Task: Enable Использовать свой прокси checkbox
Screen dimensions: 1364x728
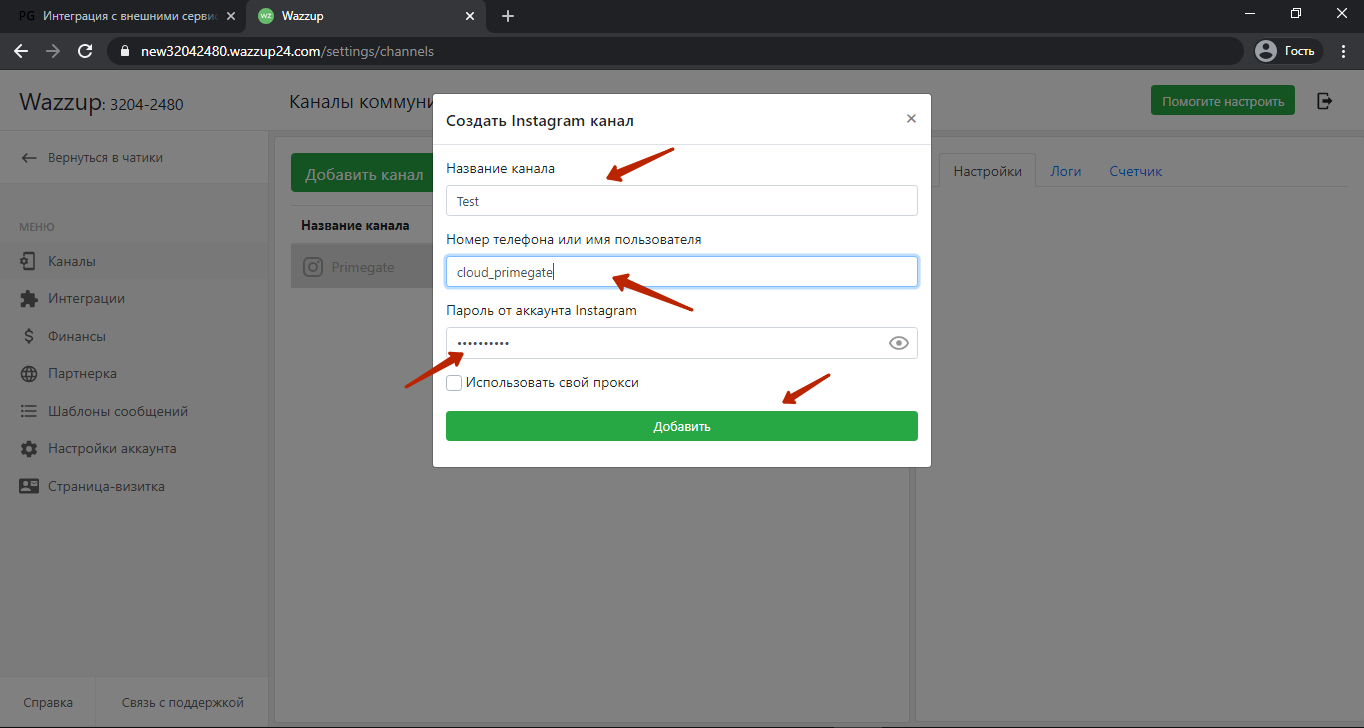Action: [454, 383]
